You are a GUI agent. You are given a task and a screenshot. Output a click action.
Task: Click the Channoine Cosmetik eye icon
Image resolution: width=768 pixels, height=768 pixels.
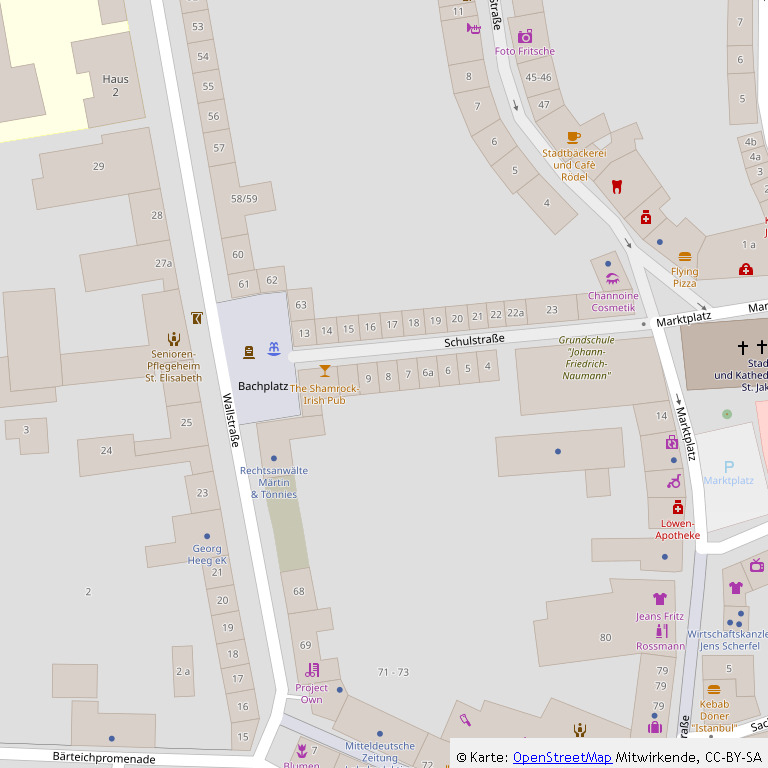click(613, 279)
